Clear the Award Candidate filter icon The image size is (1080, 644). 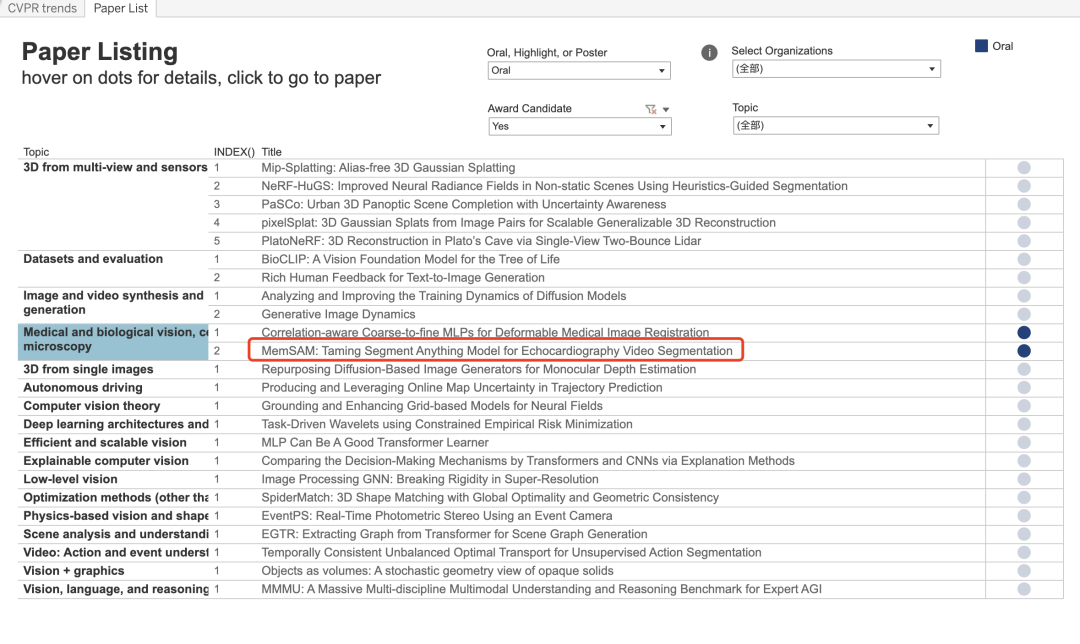point(651,109)
